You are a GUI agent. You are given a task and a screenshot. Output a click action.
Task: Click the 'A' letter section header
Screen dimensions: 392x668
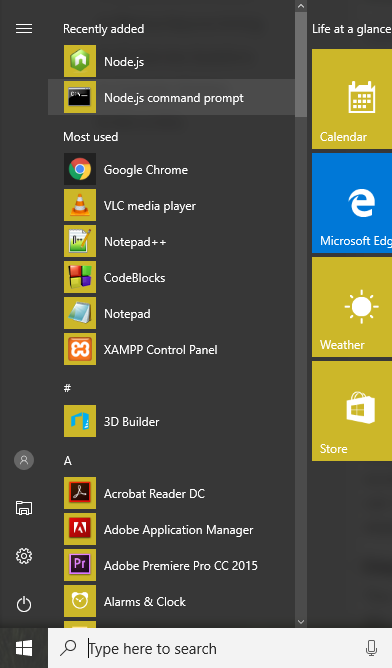tap(68, 461)
